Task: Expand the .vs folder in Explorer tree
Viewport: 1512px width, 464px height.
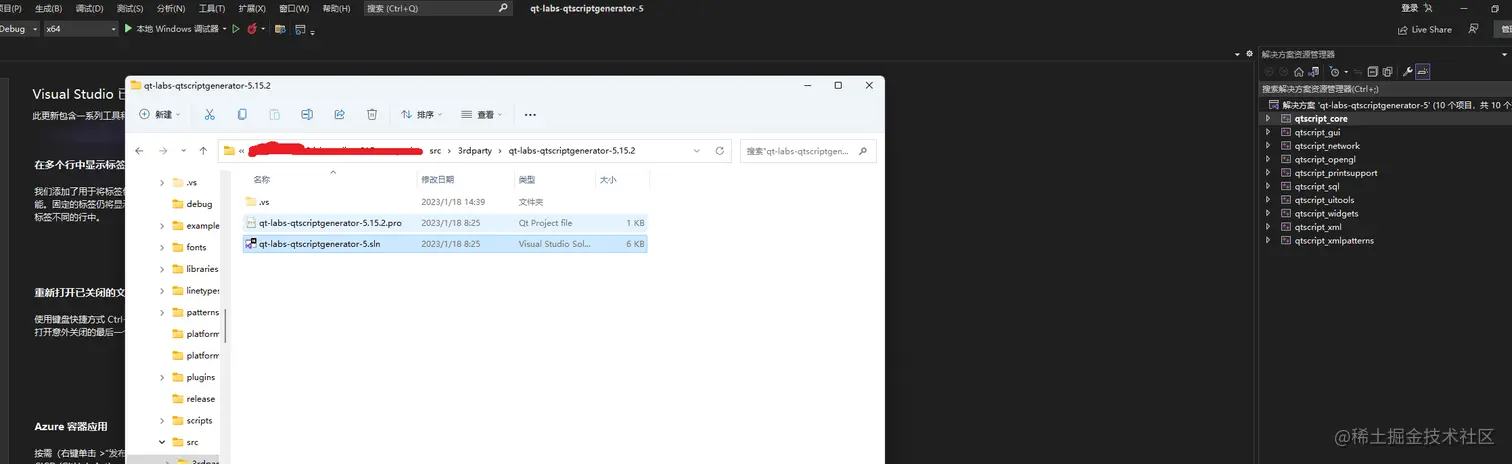Action: (x=162, y=182)
